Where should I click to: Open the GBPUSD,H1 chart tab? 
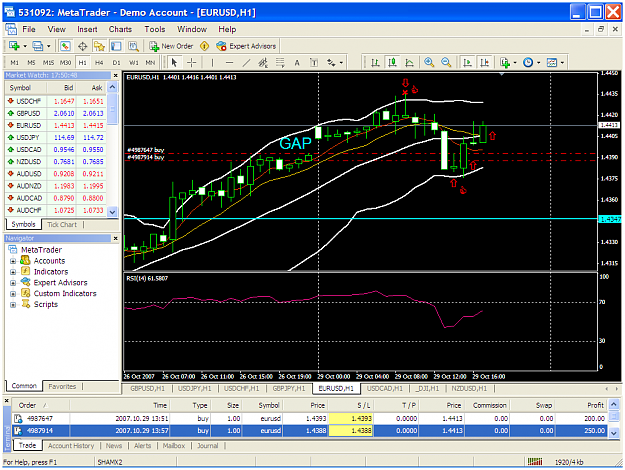(147, 388)
